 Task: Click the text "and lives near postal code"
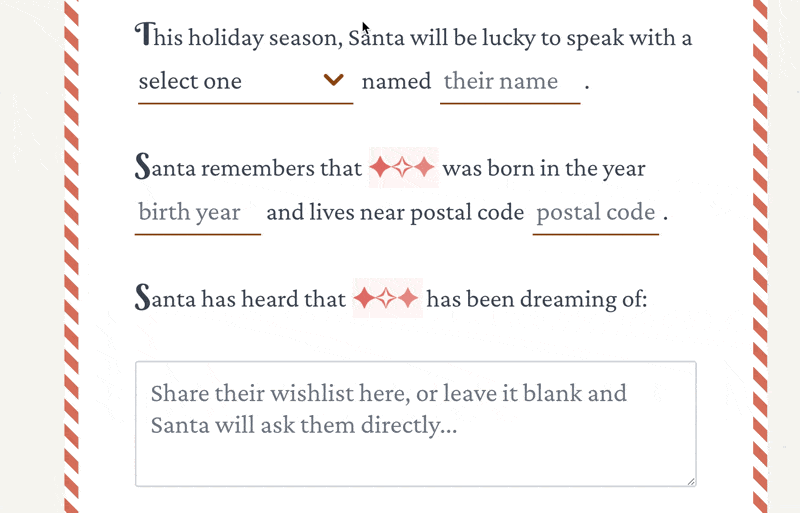click(395, 213)
